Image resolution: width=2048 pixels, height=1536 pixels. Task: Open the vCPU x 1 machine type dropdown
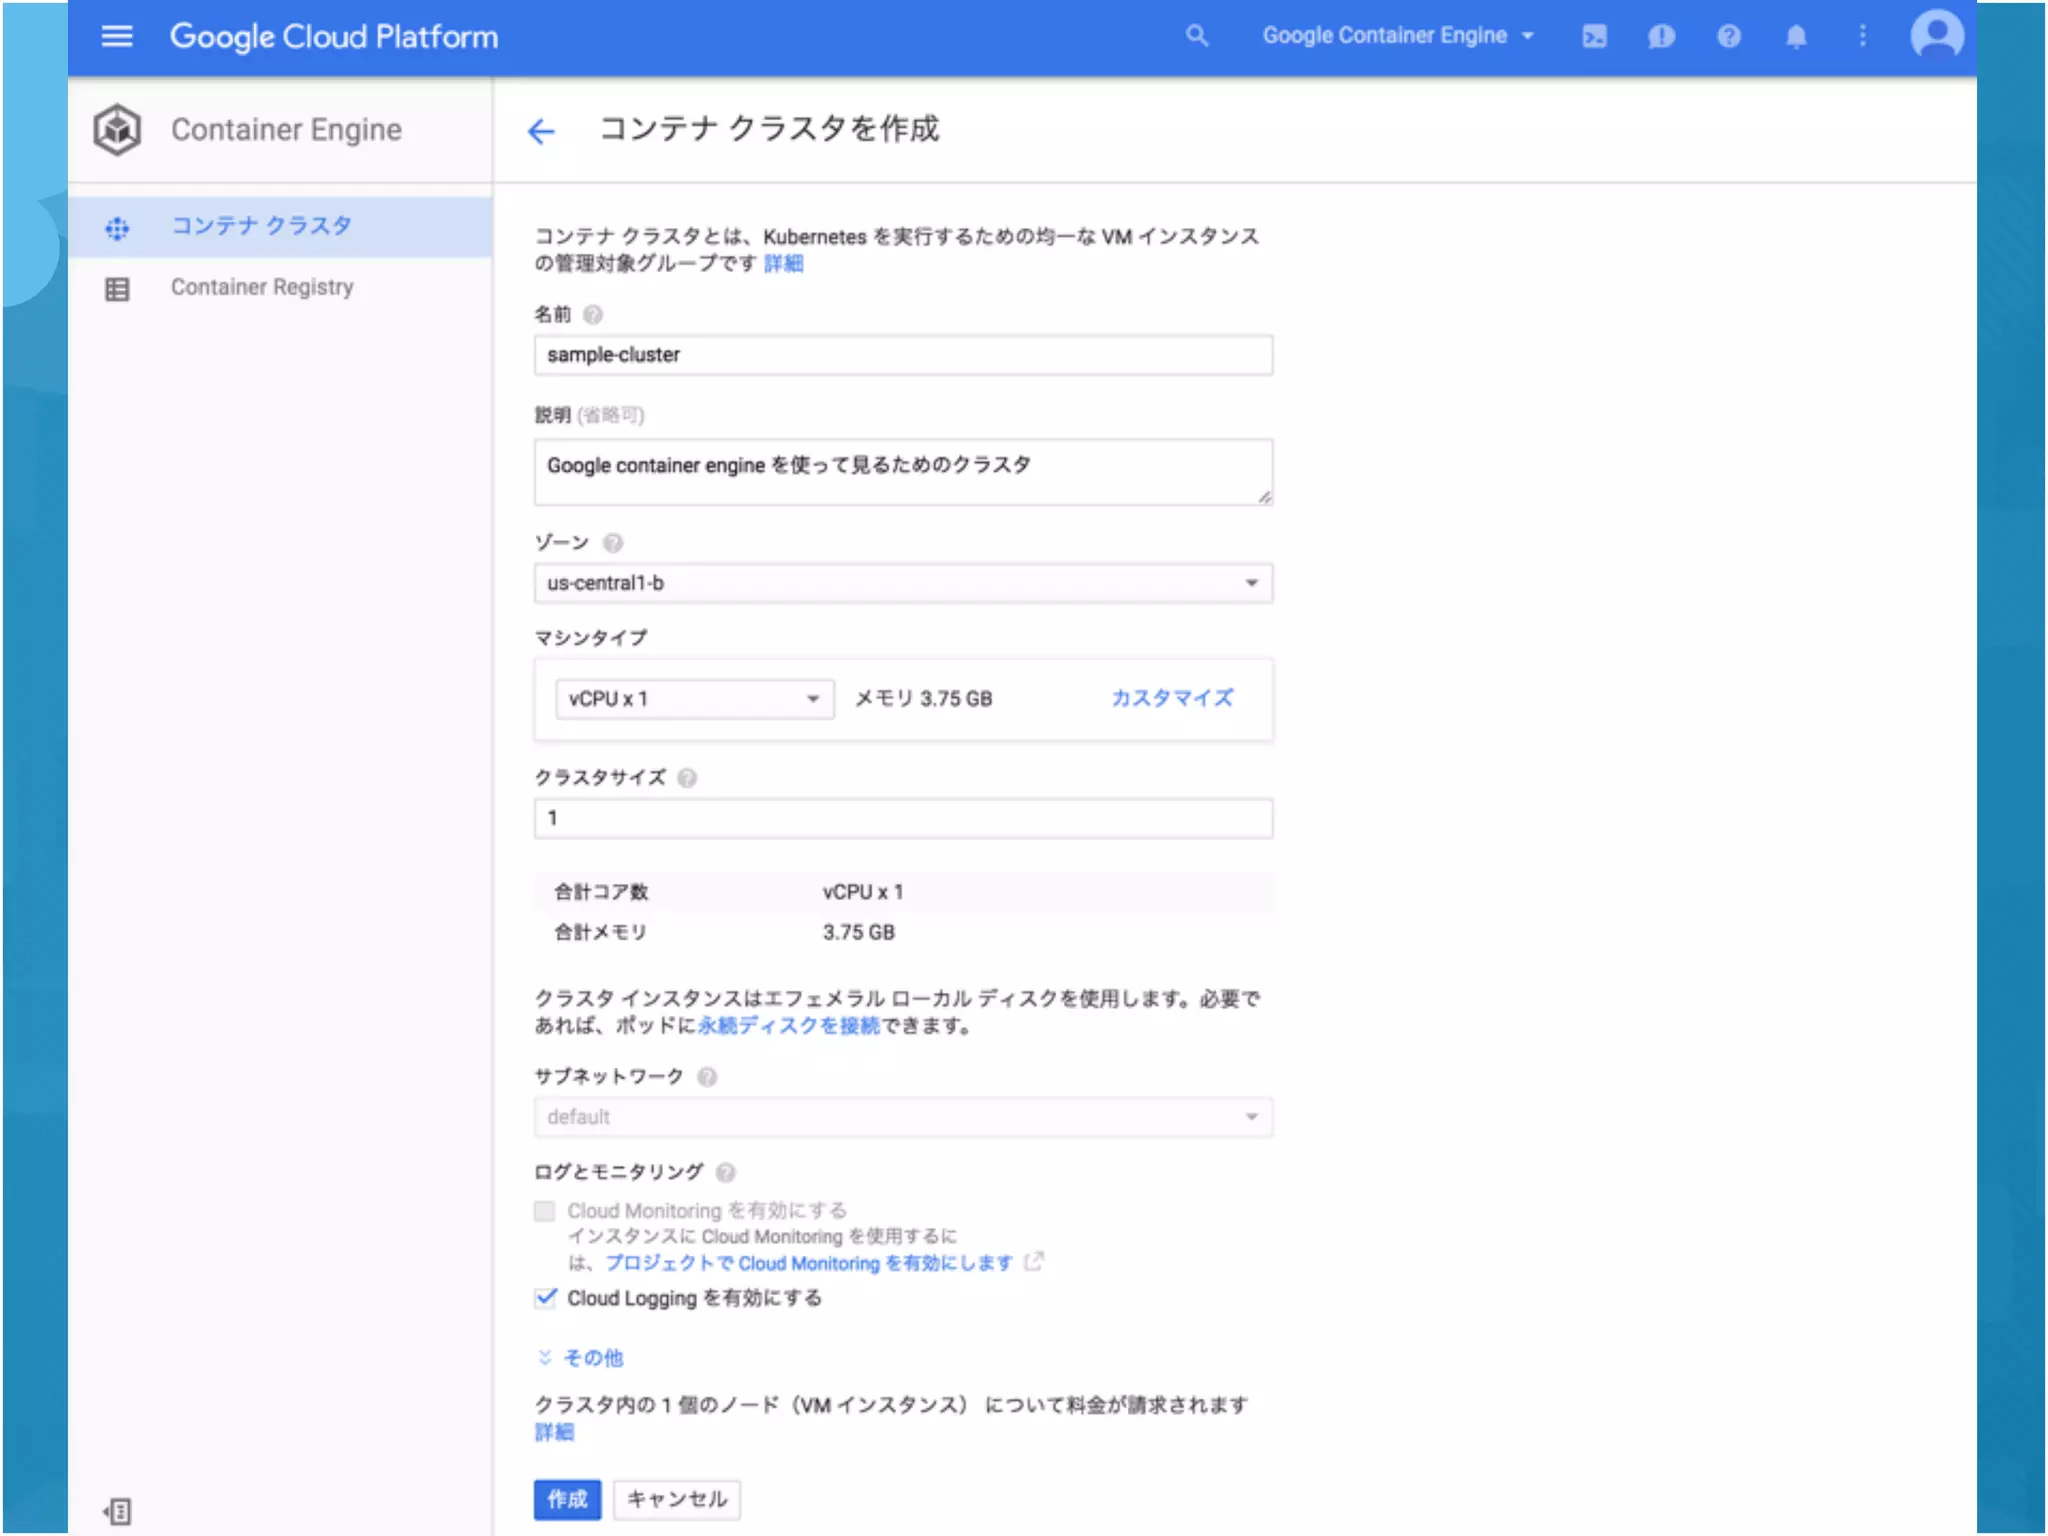[x=693, y=699]
